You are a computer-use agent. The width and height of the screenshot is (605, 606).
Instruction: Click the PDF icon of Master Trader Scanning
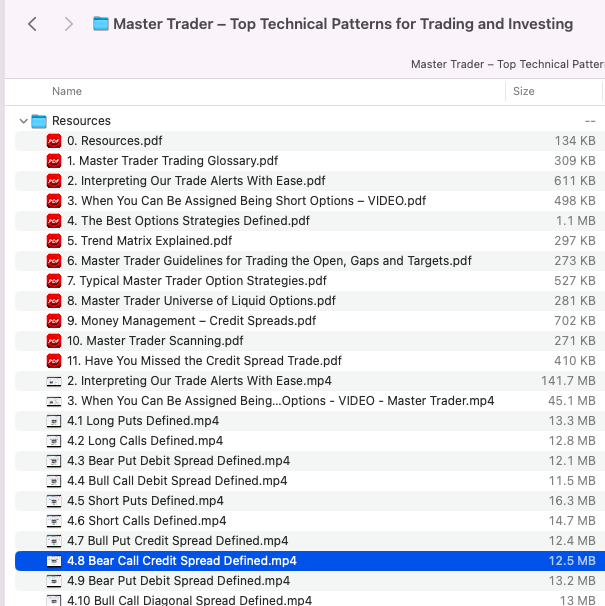coord(54,341)
